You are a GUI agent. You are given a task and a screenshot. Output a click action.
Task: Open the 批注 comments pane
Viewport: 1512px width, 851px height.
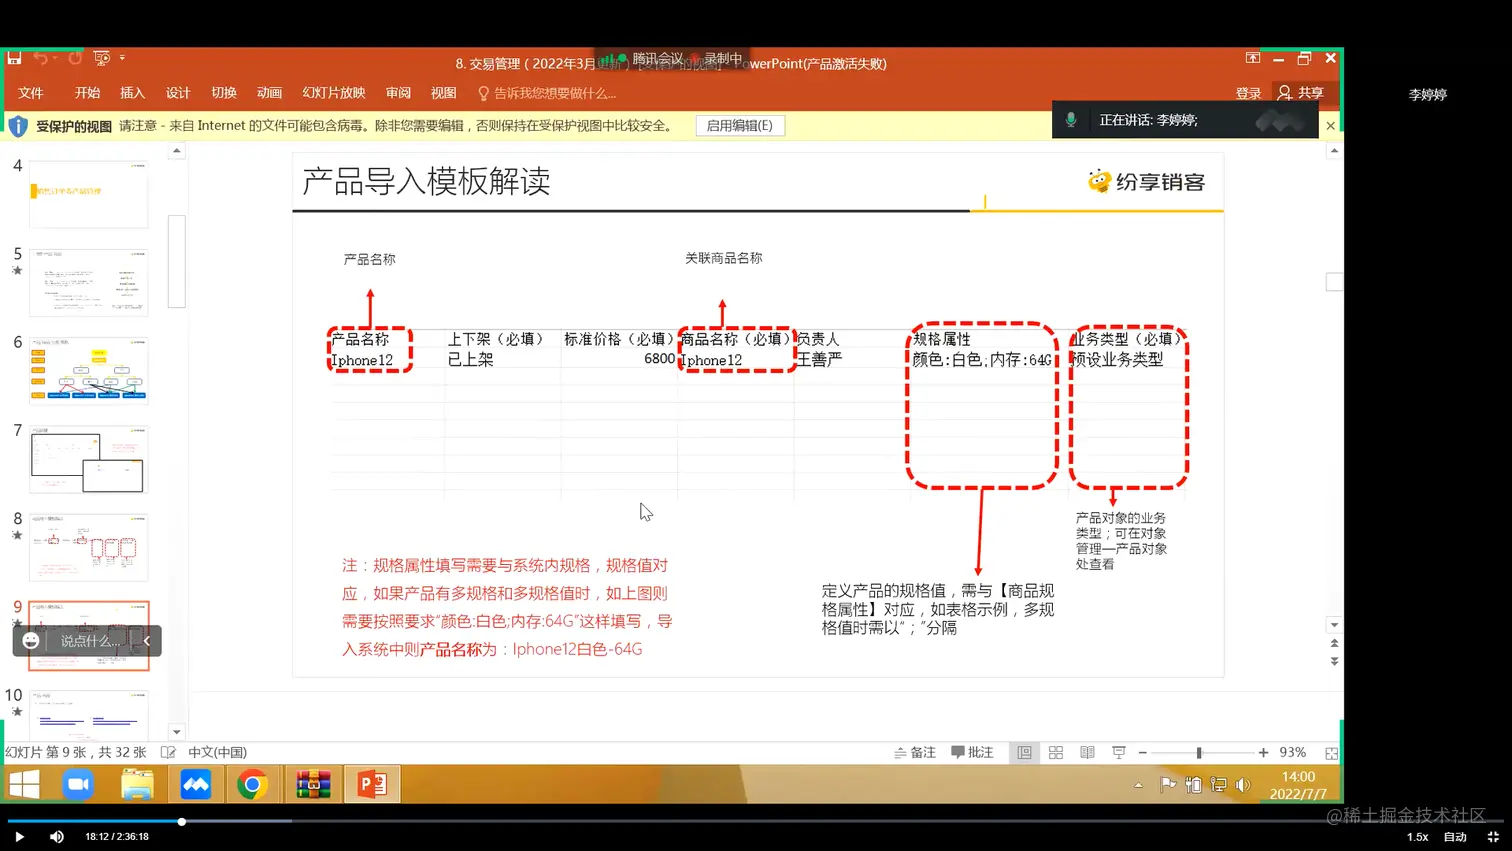(x=972, y=752)
